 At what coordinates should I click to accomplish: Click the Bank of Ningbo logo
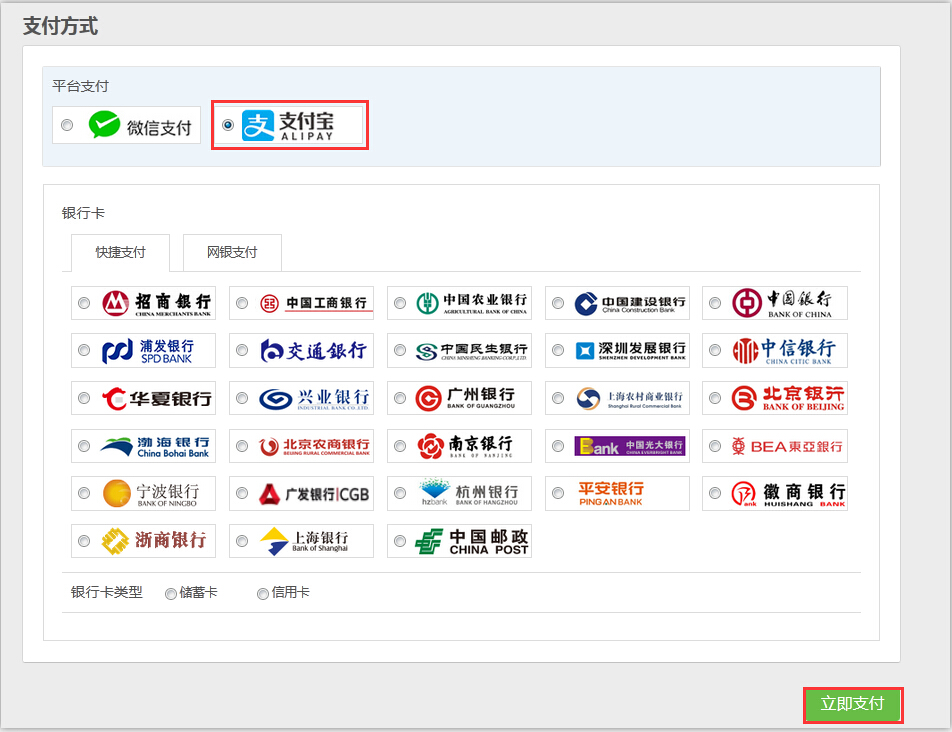(151, 493)
